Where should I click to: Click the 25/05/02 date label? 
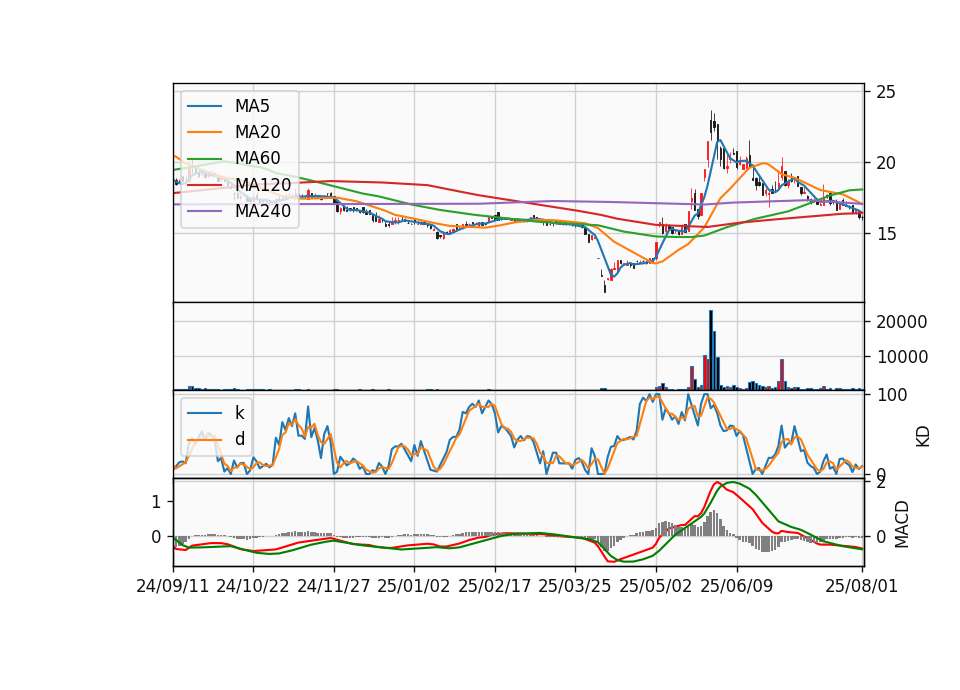tap(656, 586)
